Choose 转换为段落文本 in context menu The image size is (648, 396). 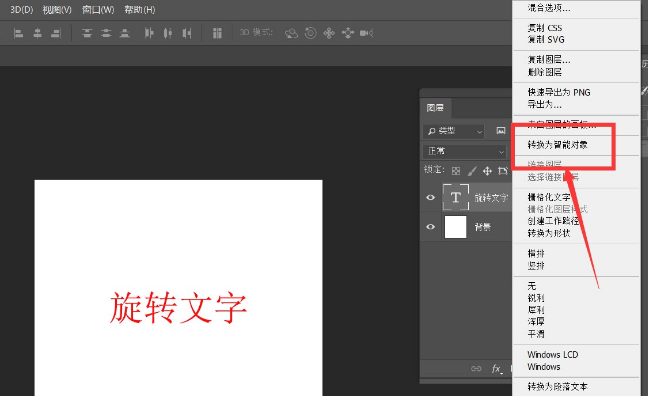tap(557, 386)
